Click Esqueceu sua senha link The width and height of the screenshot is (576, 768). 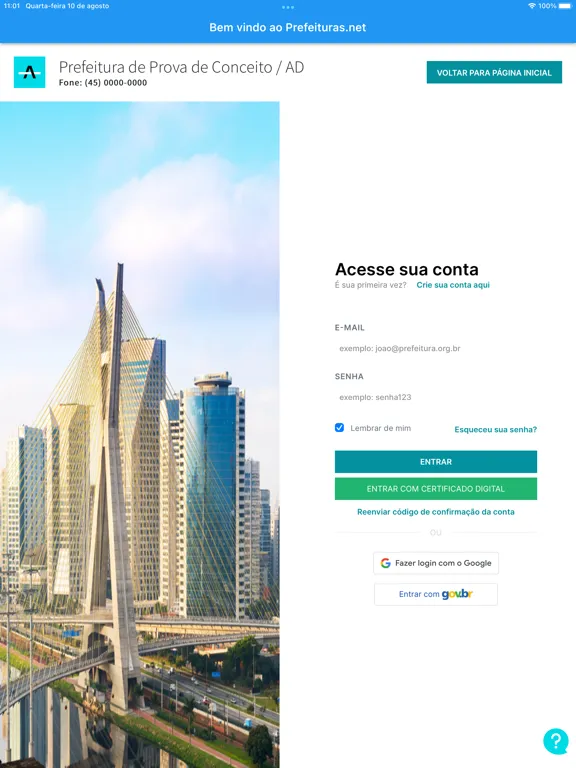(496, 430)
